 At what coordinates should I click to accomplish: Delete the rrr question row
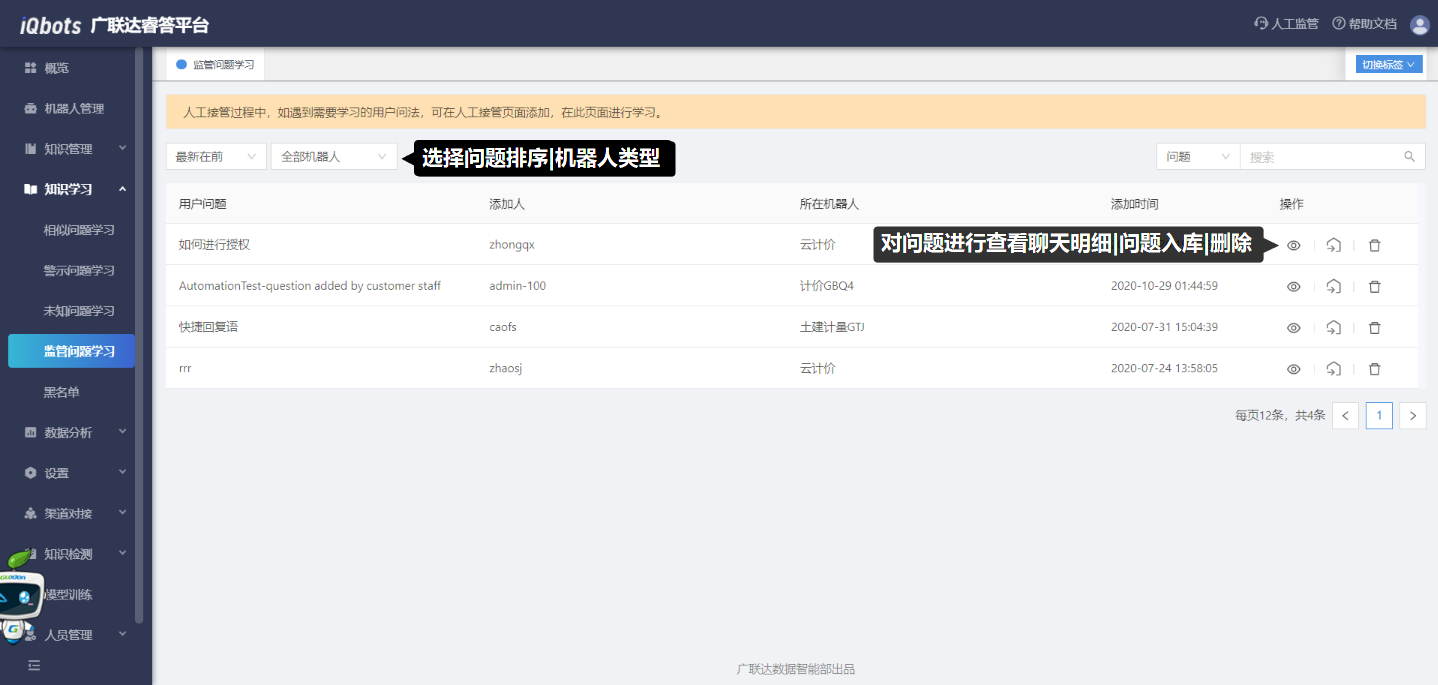(1374, 369)
